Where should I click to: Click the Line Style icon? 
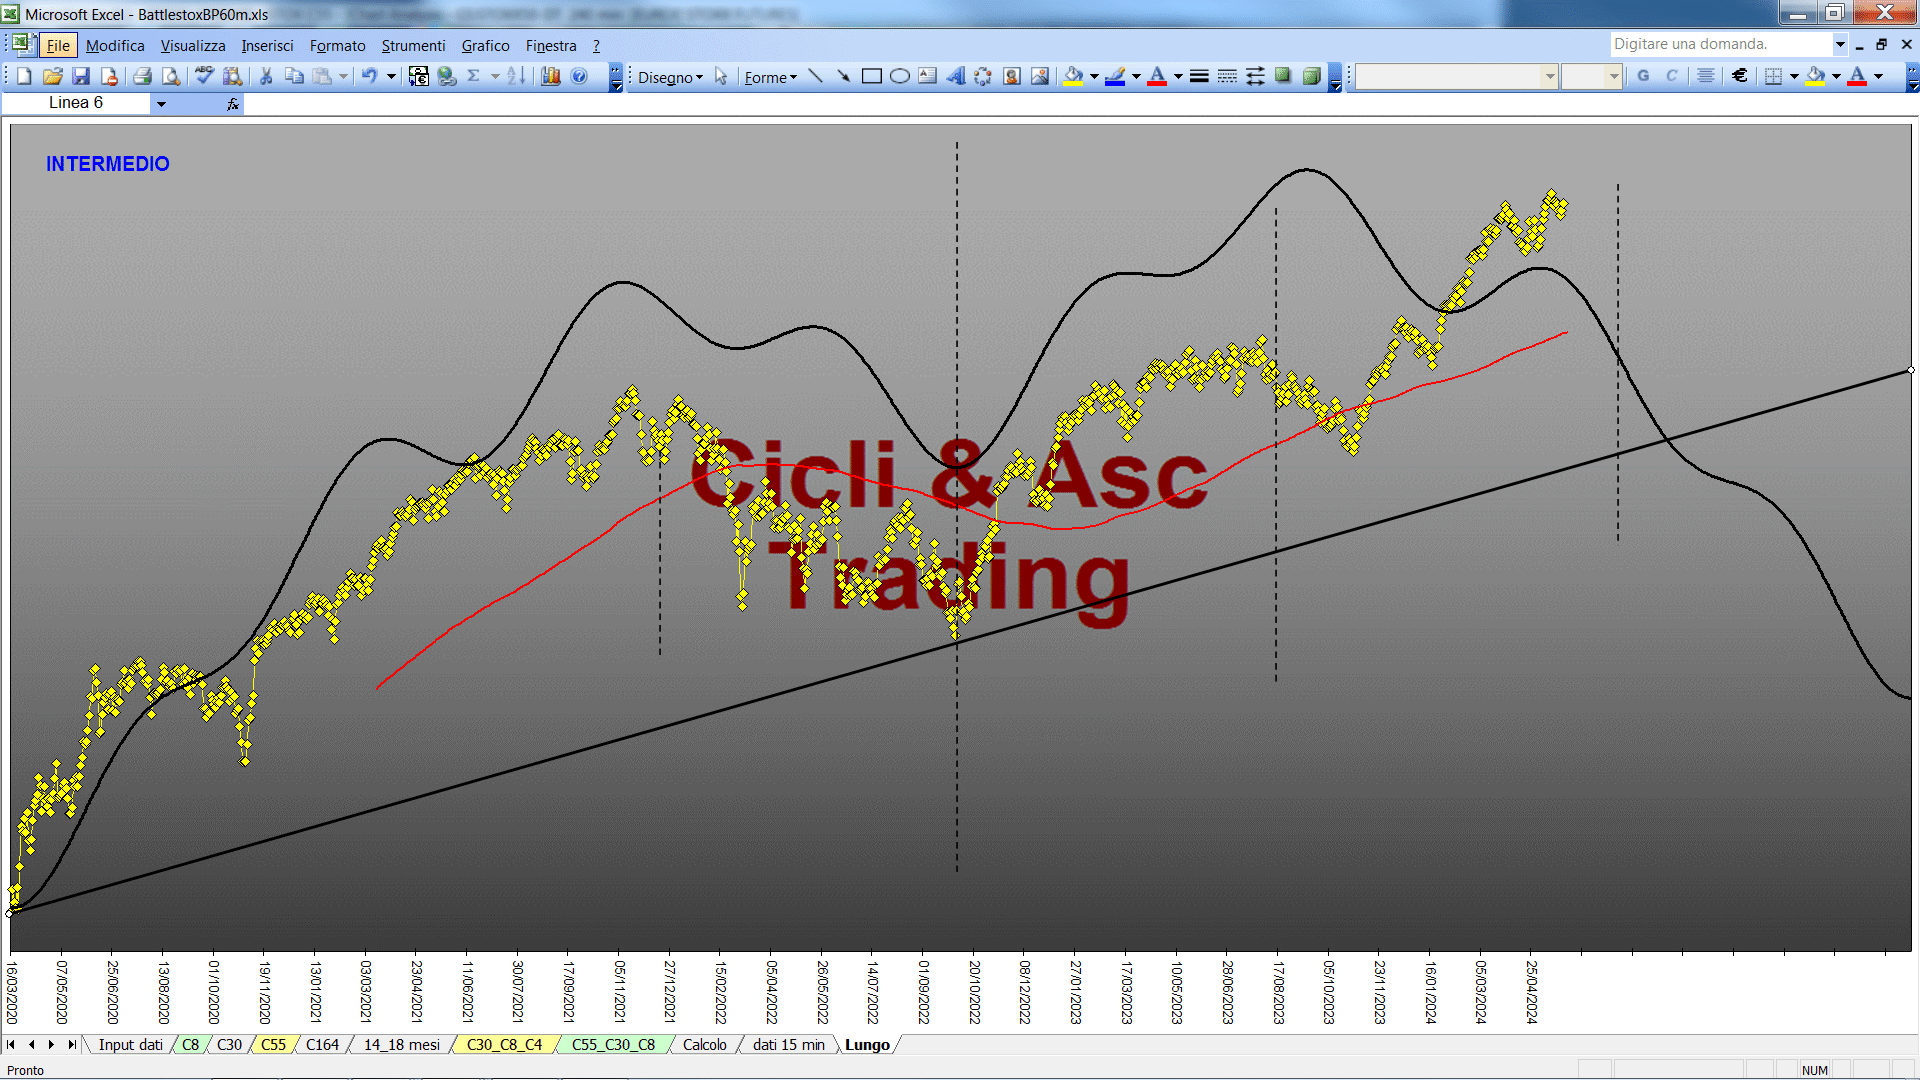1199,76
